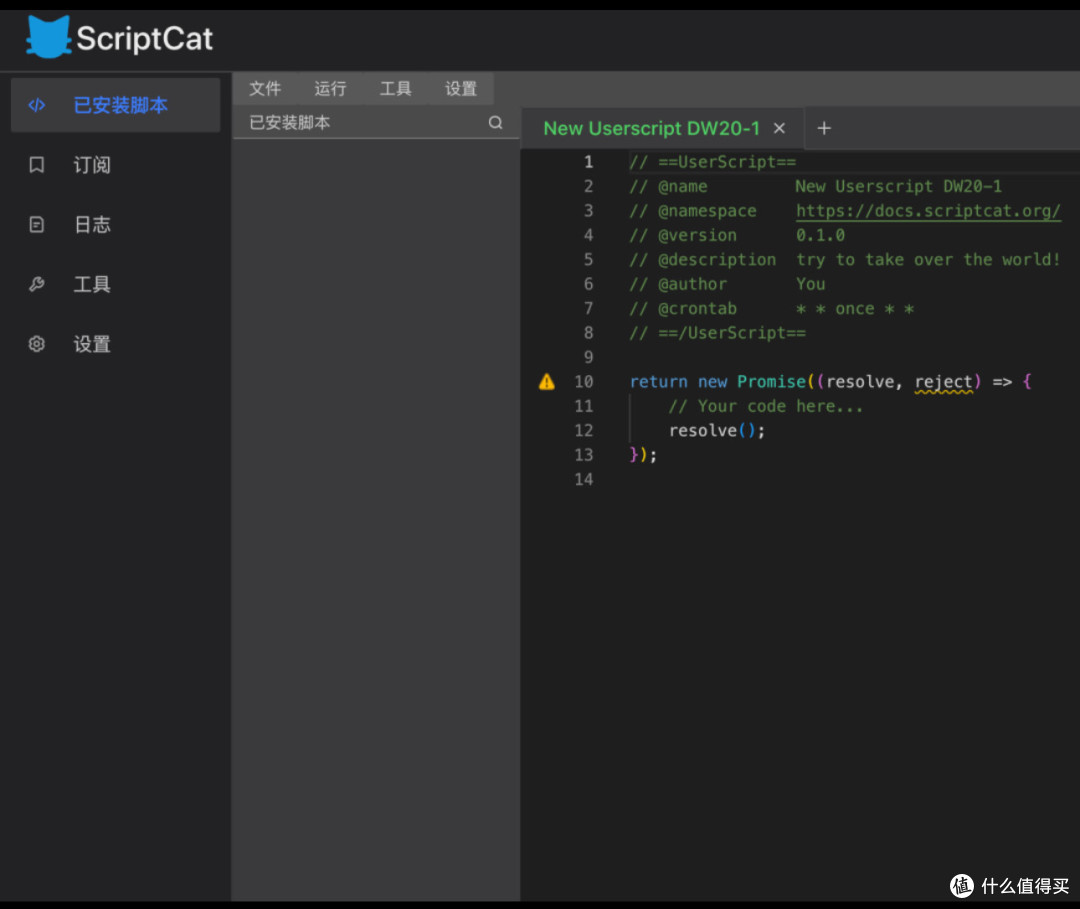Click line number 1 in the gutter

pyautogui.click(x=588, y=162)
